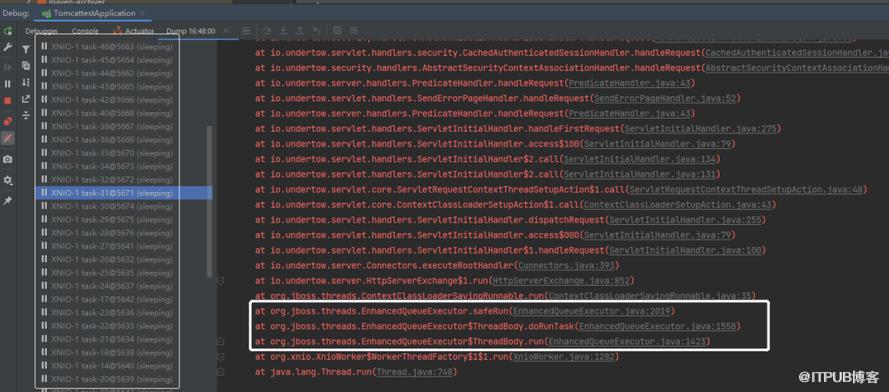Toggle fold marker beside XnioWorker line

point(221,357)
